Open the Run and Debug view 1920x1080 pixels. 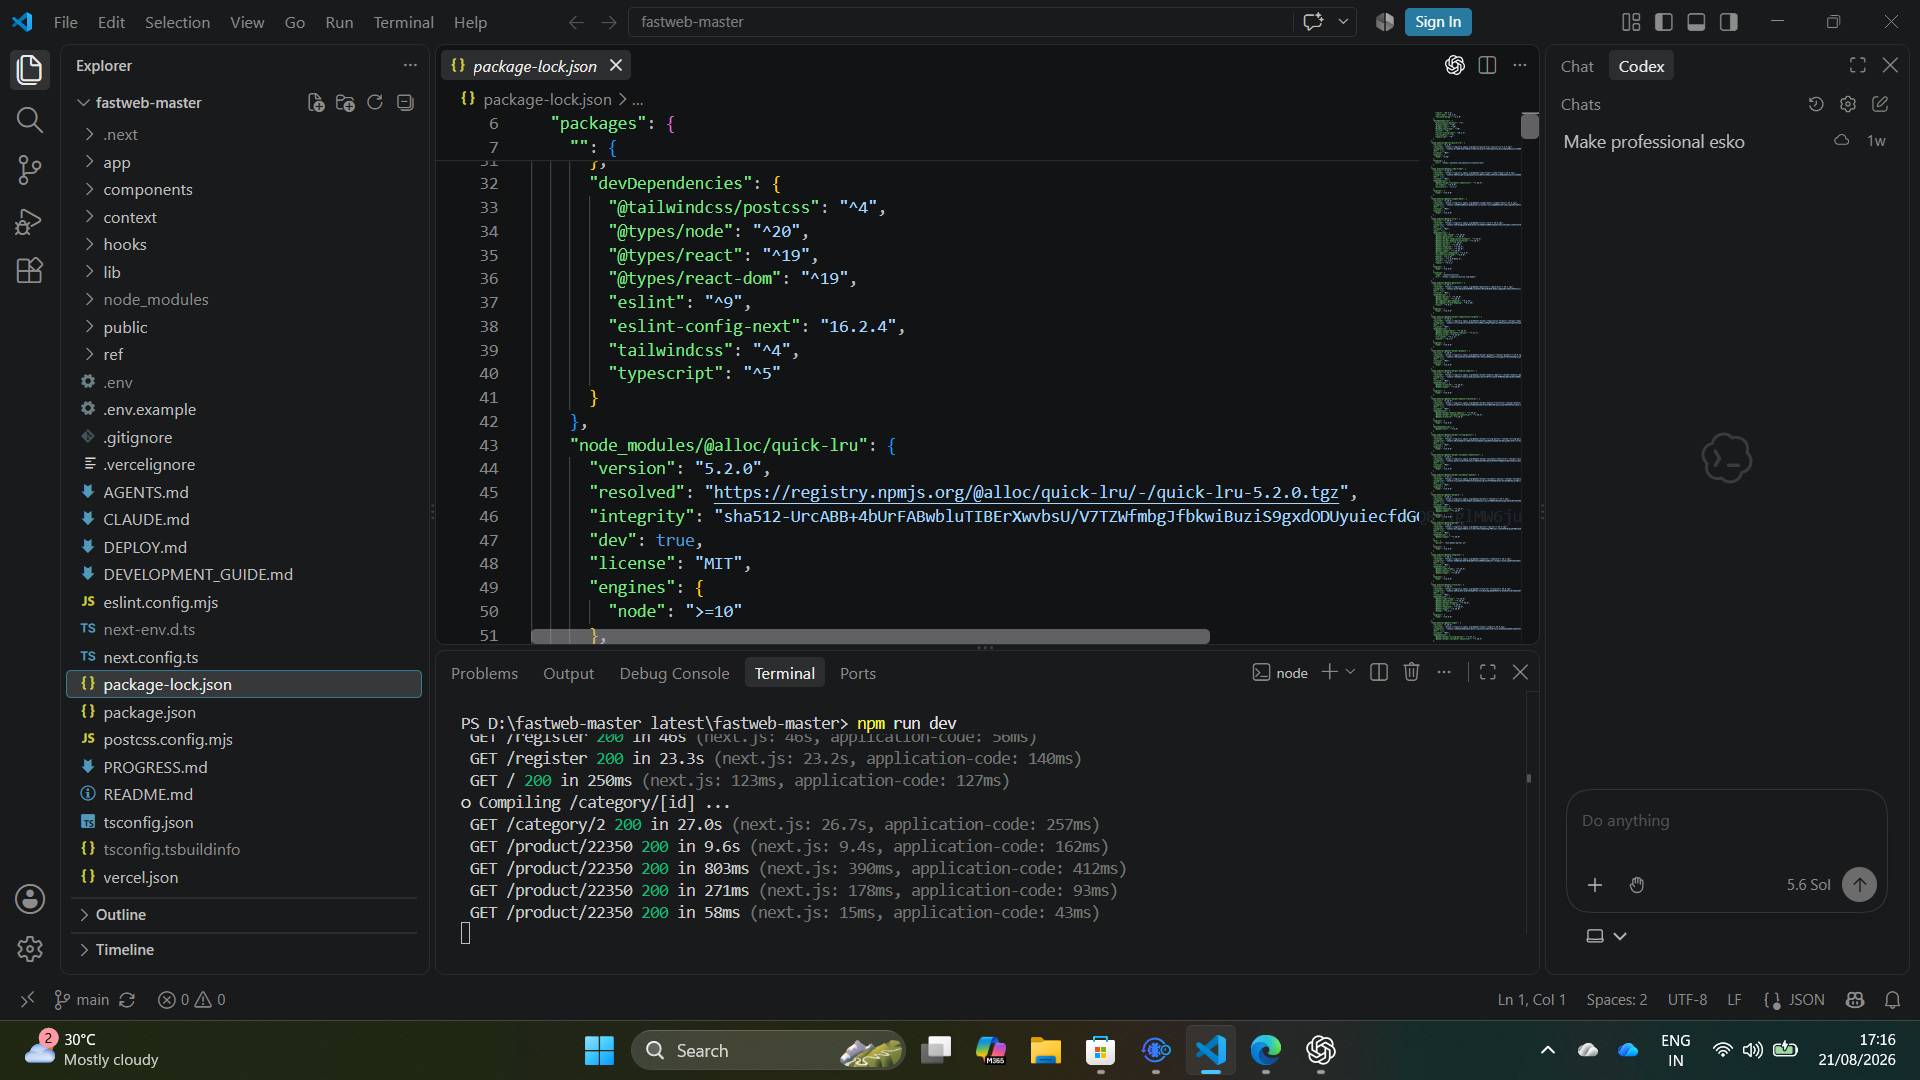(30, 221)
